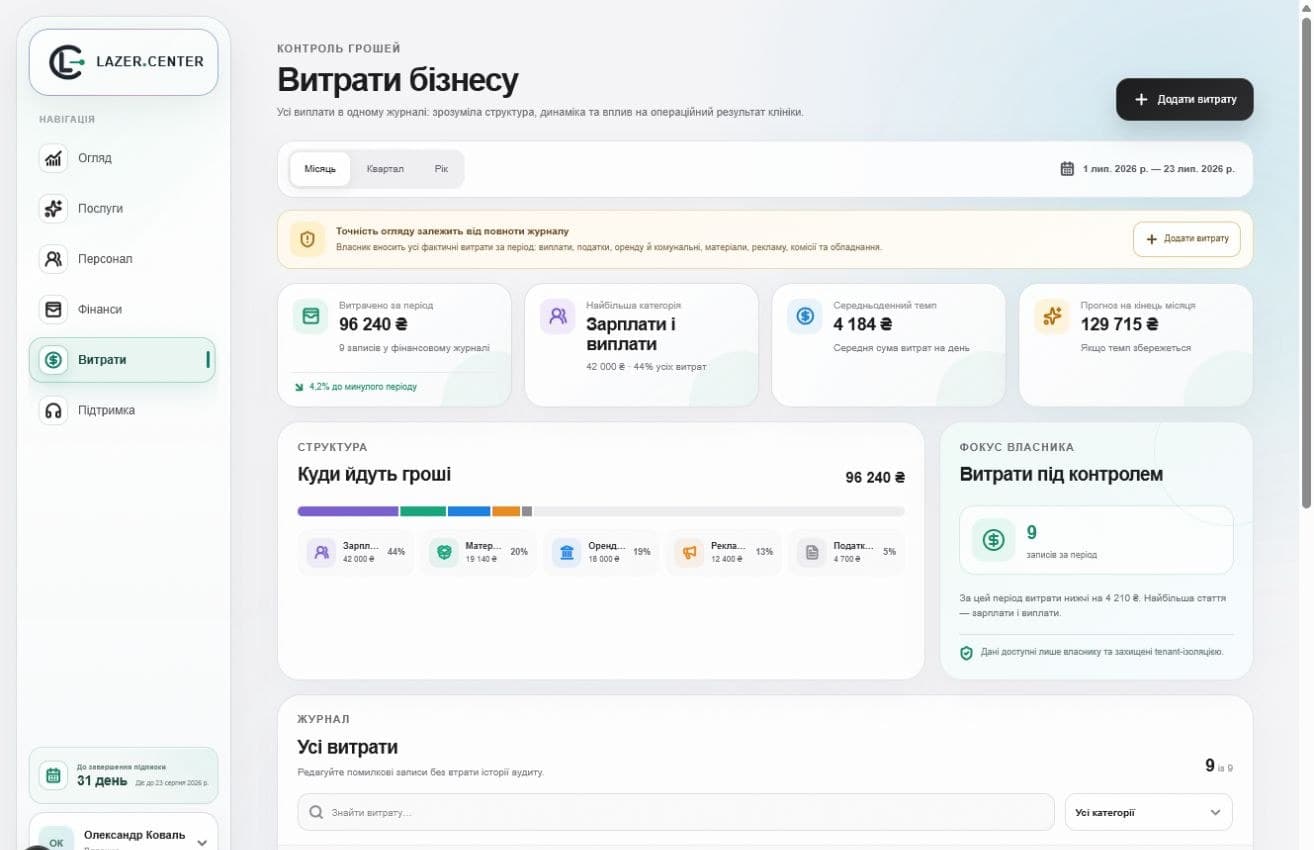Click the dark Додати витрату button
This screenshot has width=1314, height=850.
point(1184,99)
